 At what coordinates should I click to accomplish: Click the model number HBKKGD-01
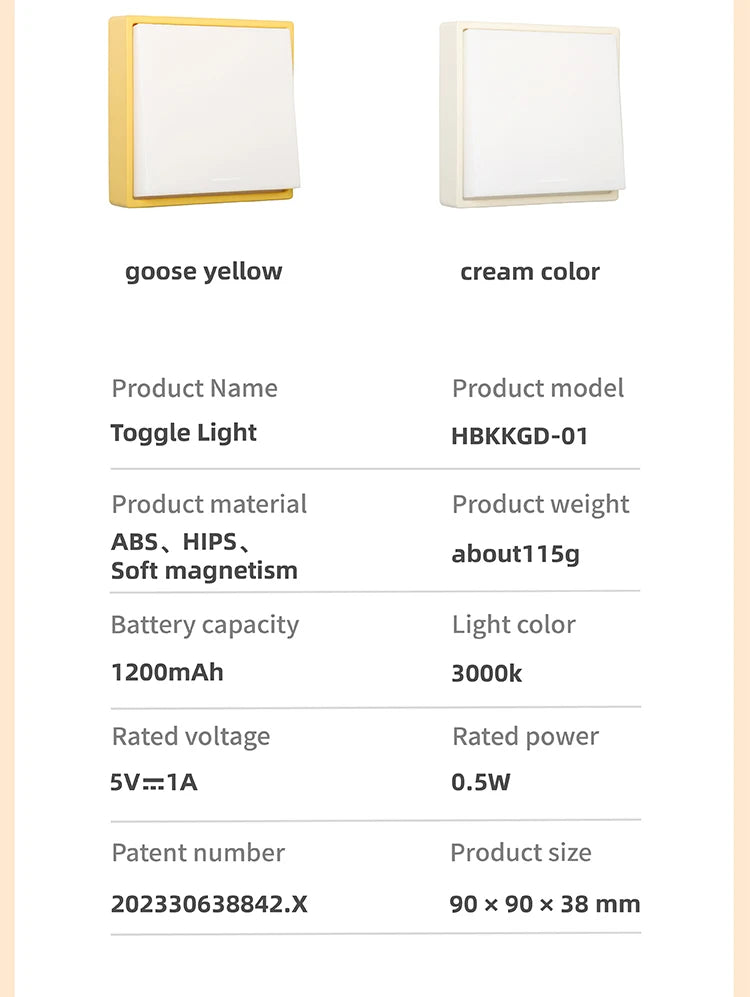click(x=520, y=435)
